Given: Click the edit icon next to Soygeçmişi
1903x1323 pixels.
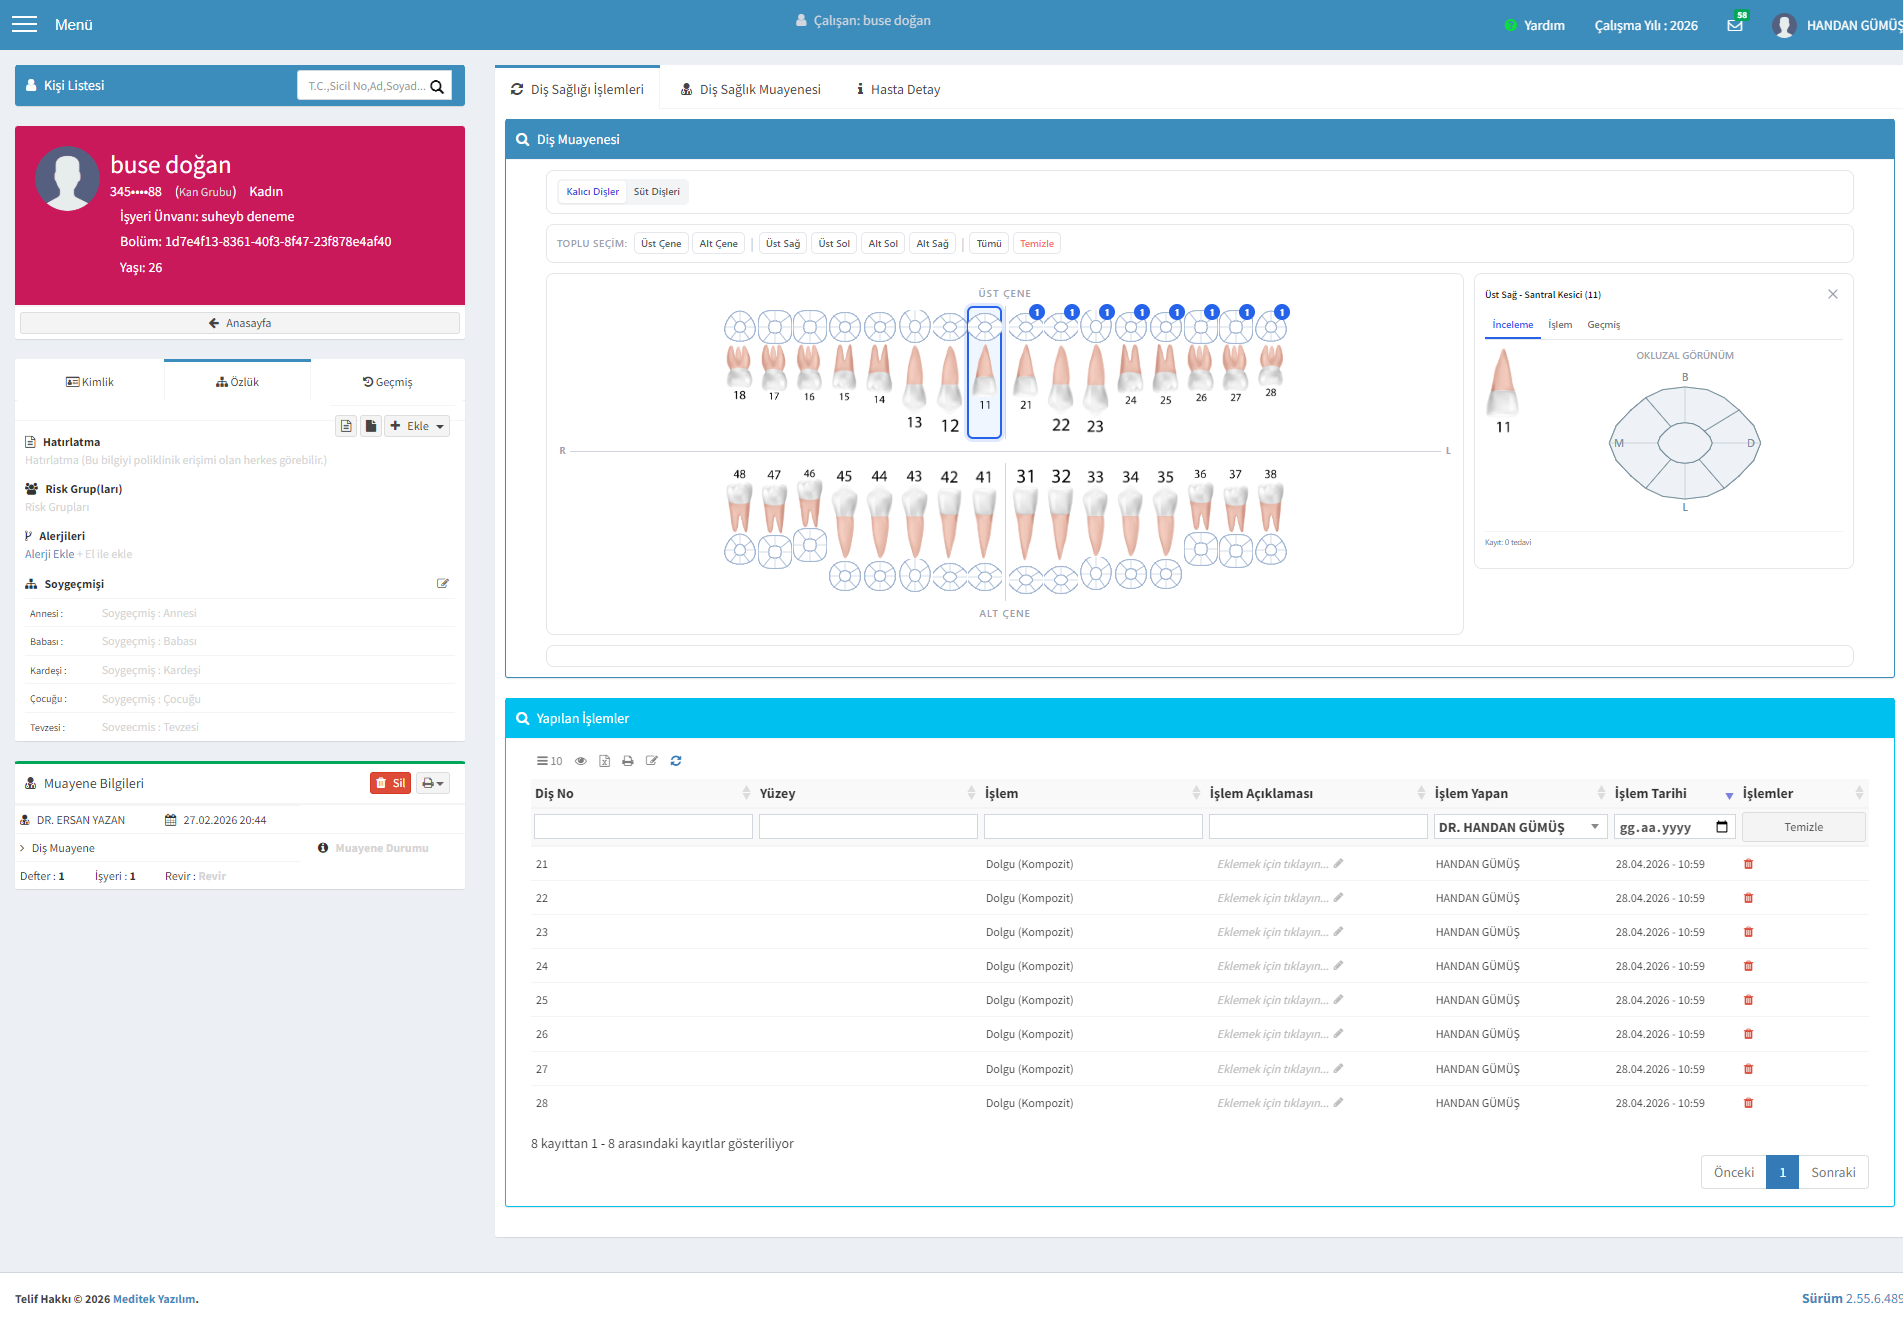Looking at the screenshot, I should coord(443,584).
